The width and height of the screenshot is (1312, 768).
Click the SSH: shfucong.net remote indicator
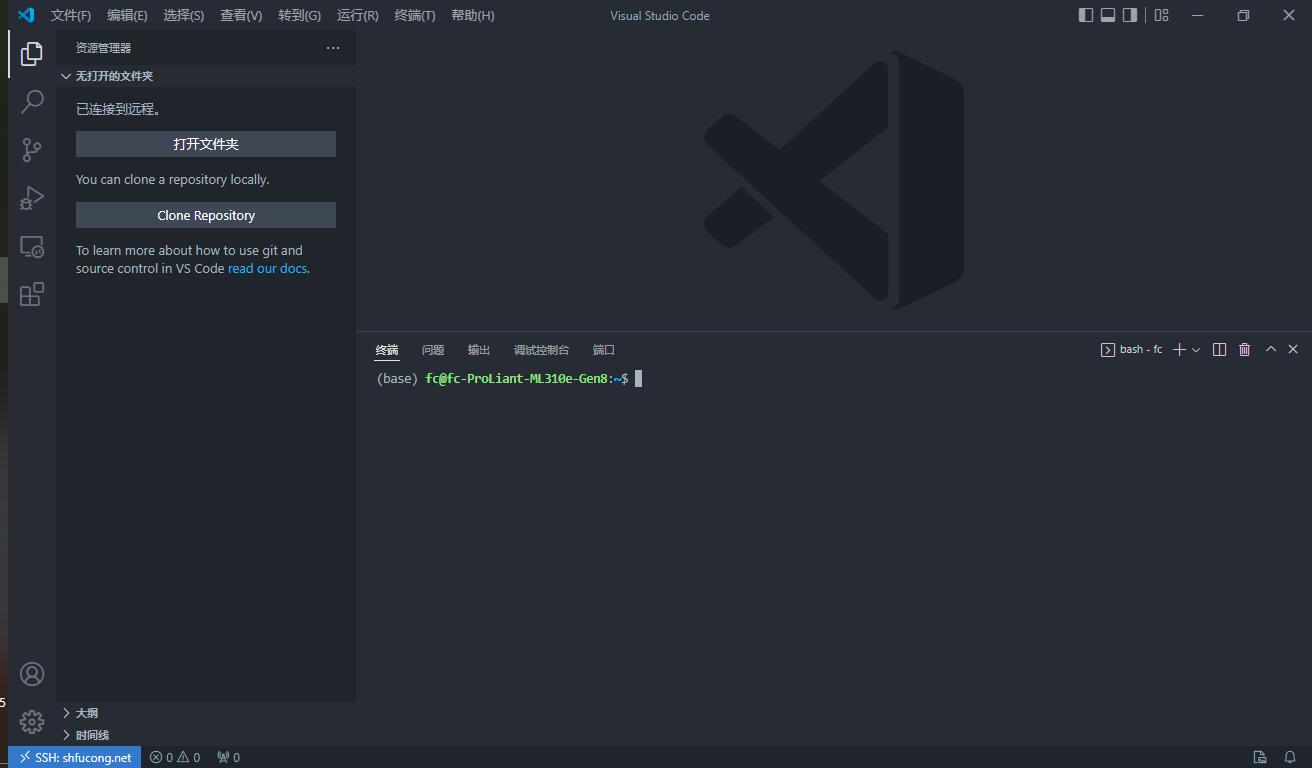[x=75, y=757]
